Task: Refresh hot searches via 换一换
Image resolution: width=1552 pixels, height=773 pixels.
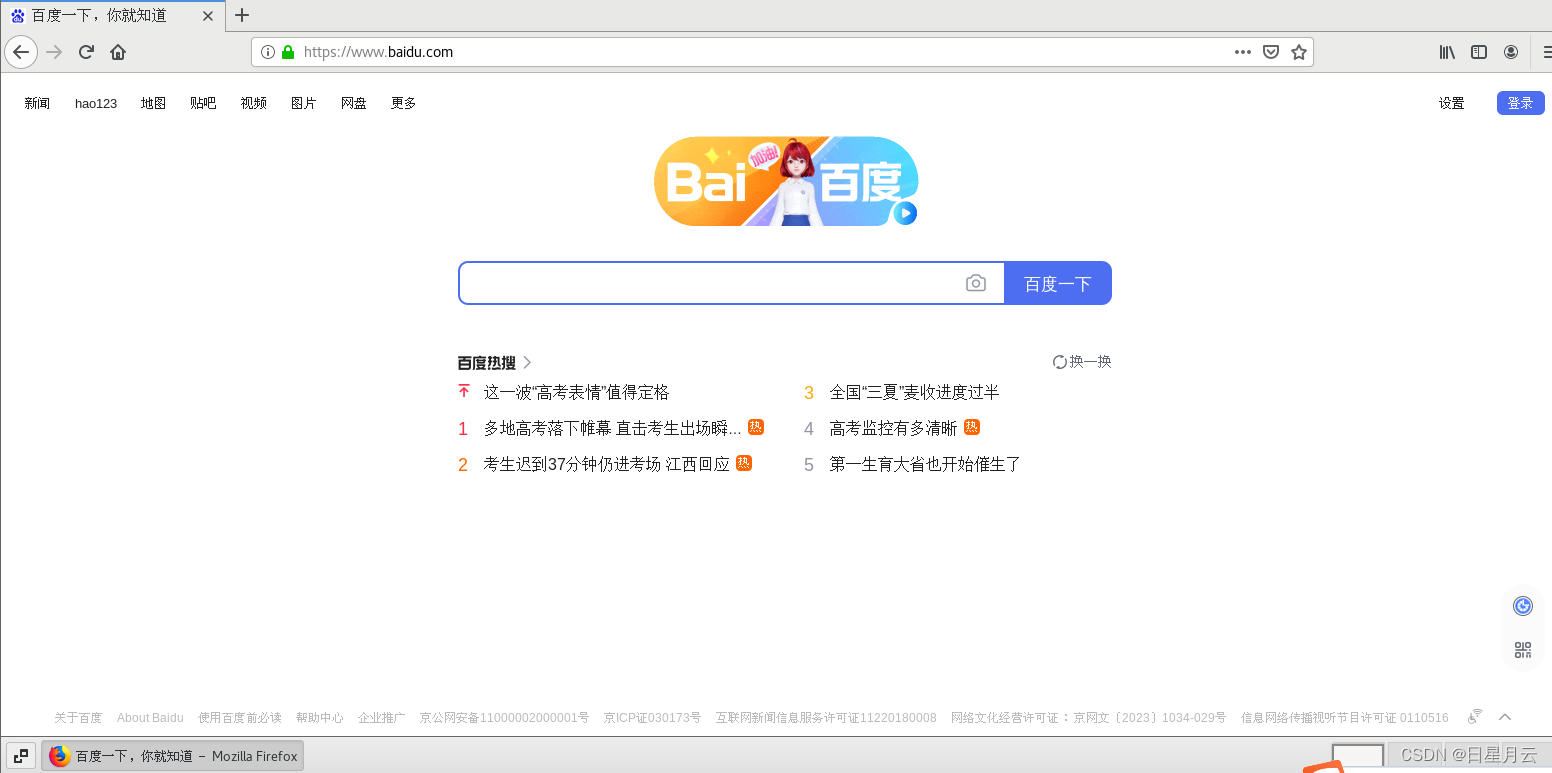Action: click(x=1082, y=361)
